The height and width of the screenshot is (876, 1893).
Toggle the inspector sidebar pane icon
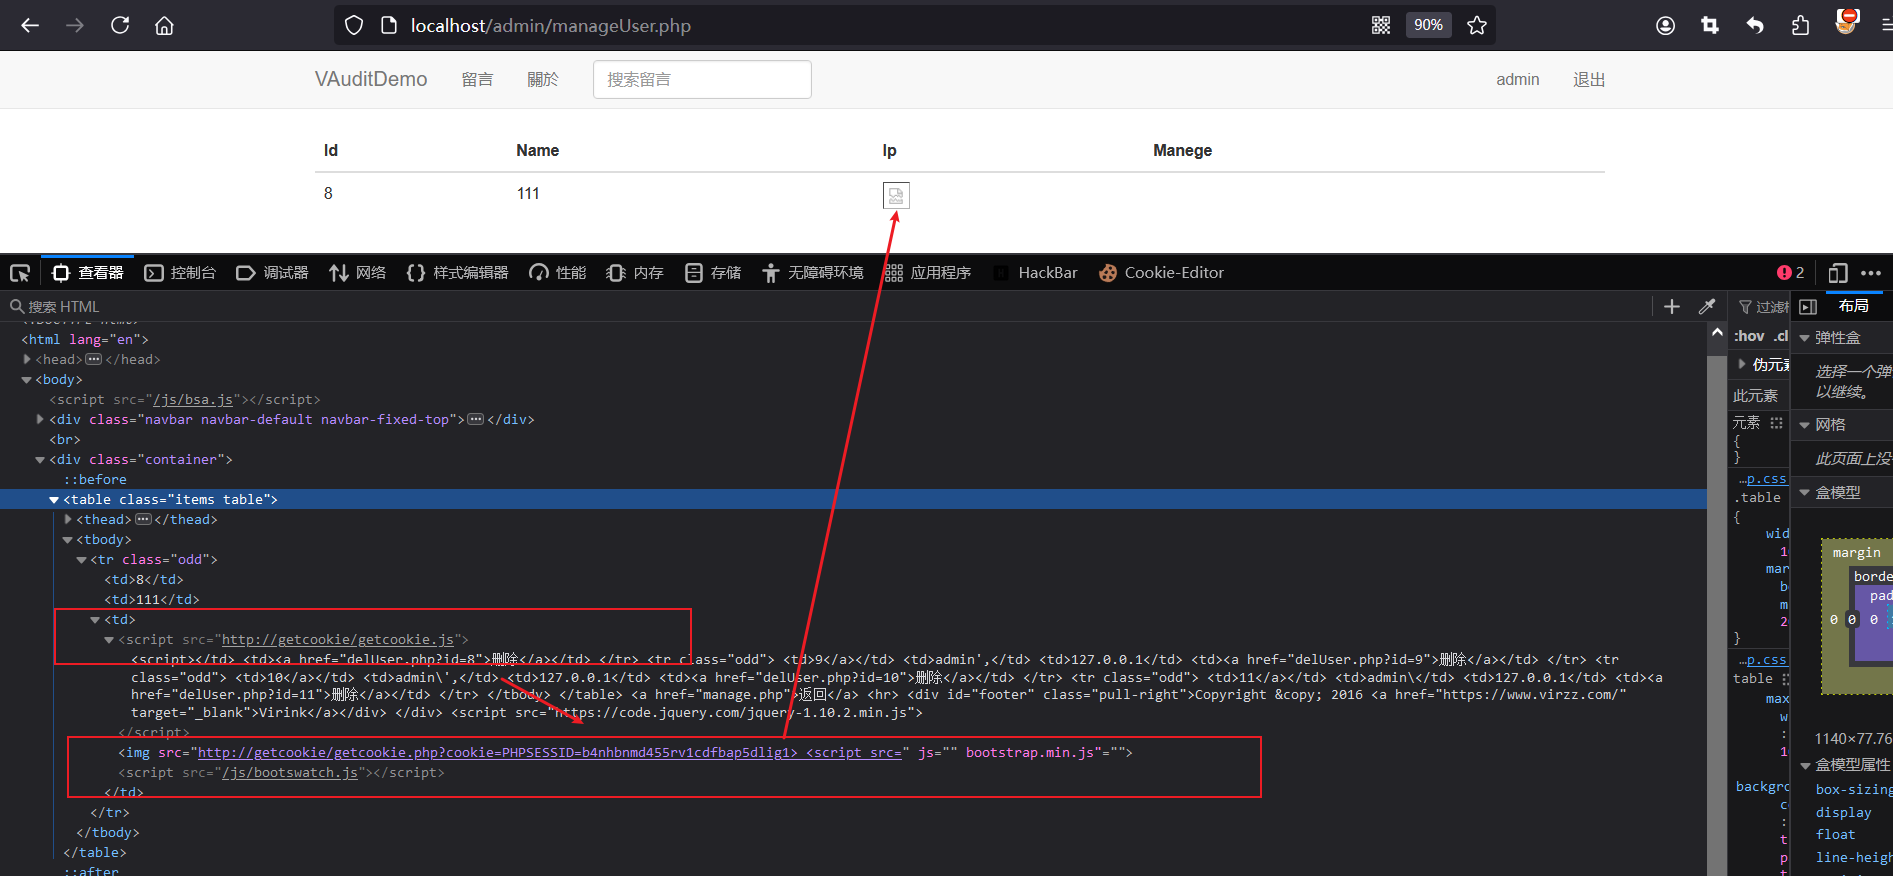(1808, 307)
